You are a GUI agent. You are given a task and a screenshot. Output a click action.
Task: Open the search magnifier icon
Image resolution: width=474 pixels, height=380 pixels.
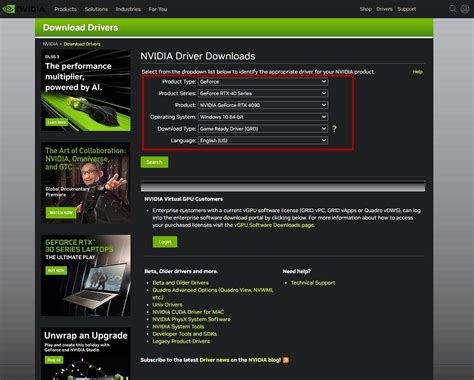pos(452,9)
